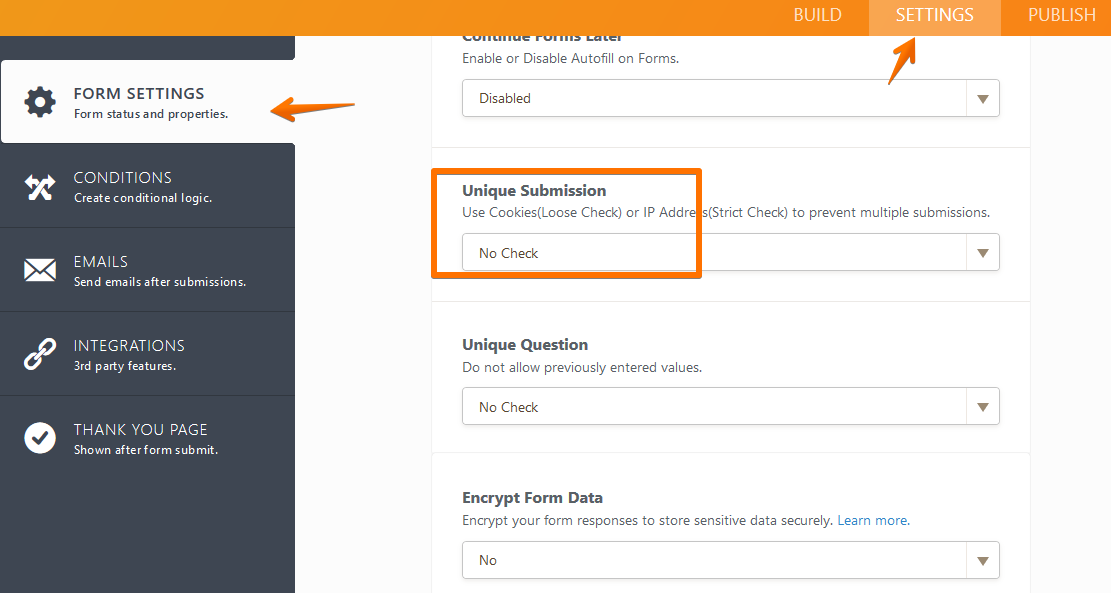This screenshot has width=1111, height=593.
Task: Open the Unique Question dropdown
Action: click(x=983, y=406)
